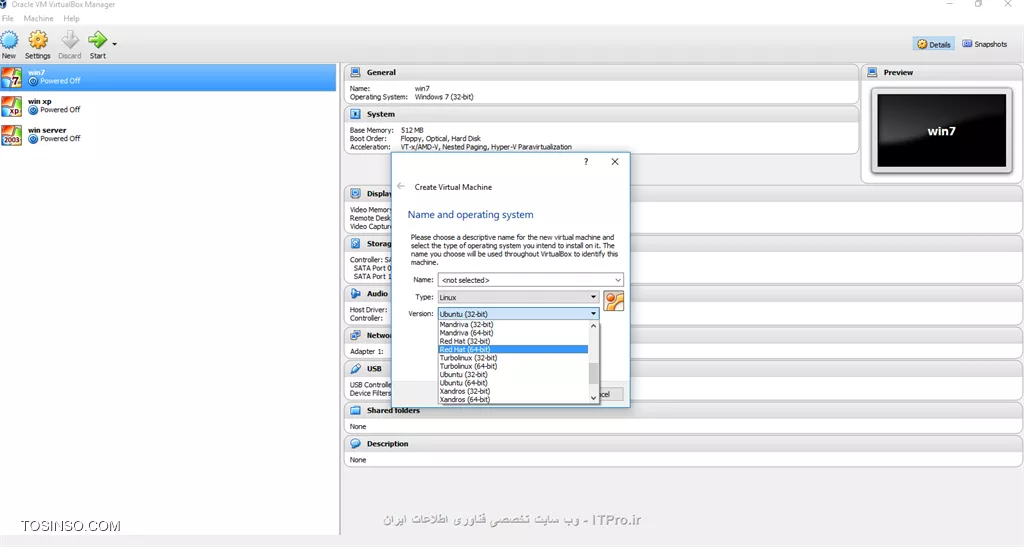Image resolution: width=1024 pixels, height=547 pixels.
Task: Choose Mandriva (64-bit) from the version list
Action: [x=513, y=333]
